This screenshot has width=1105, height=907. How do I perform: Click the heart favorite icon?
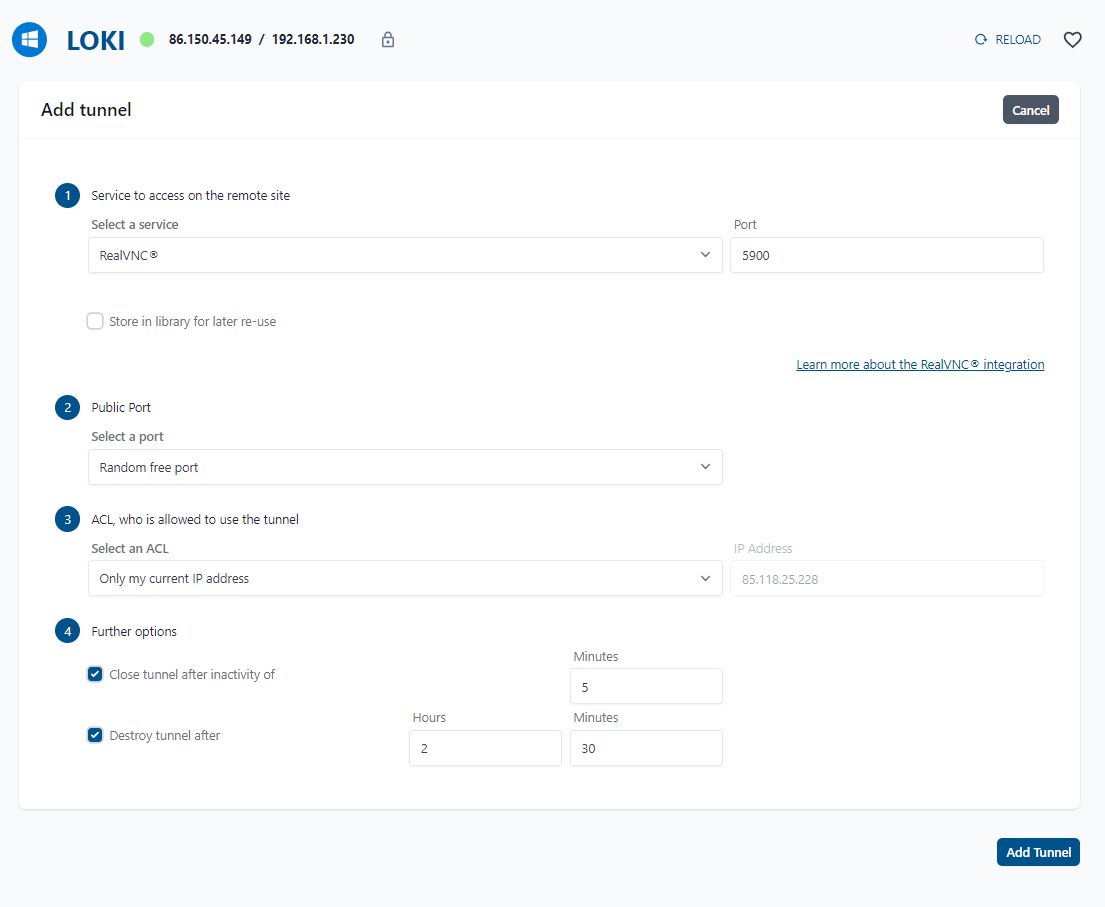coord(1072,40)
